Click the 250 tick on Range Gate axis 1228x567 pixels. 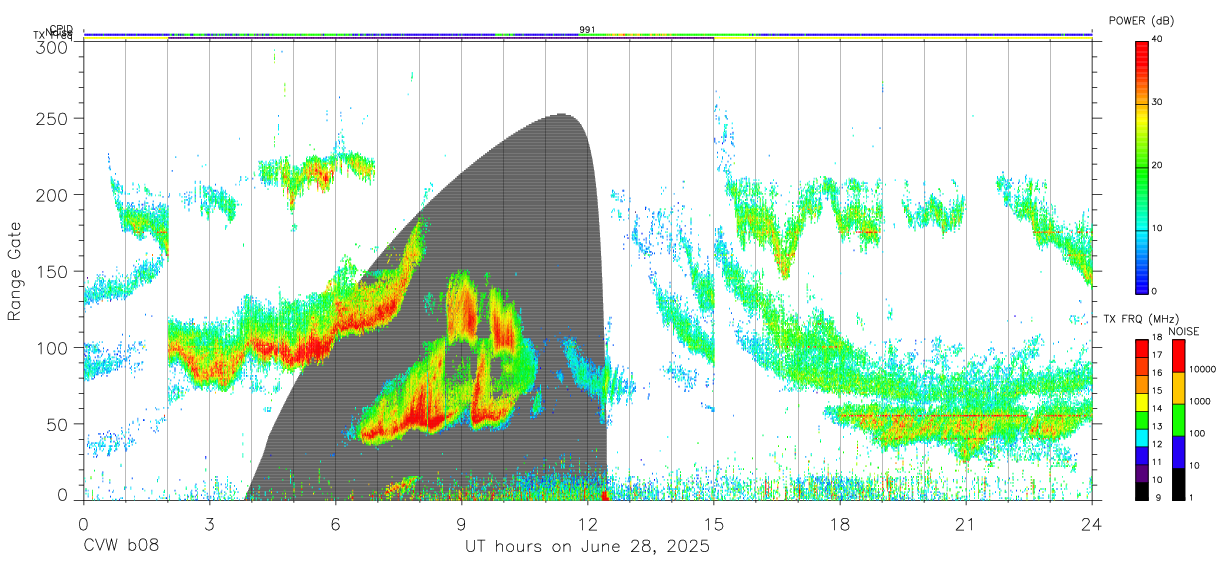tap(51, 118)
